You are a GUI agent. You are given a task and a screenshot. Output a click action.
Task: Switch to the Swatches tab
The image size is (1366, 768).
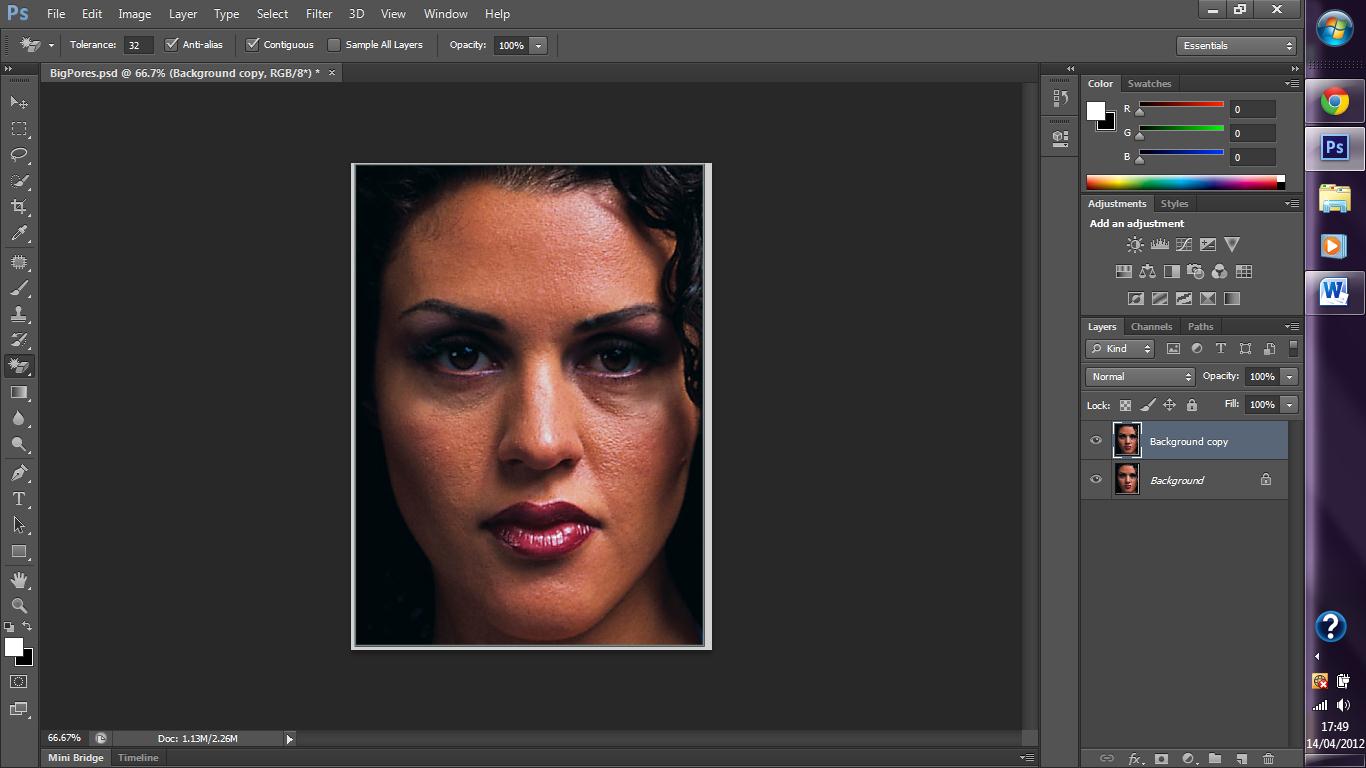click(1149, 84)
